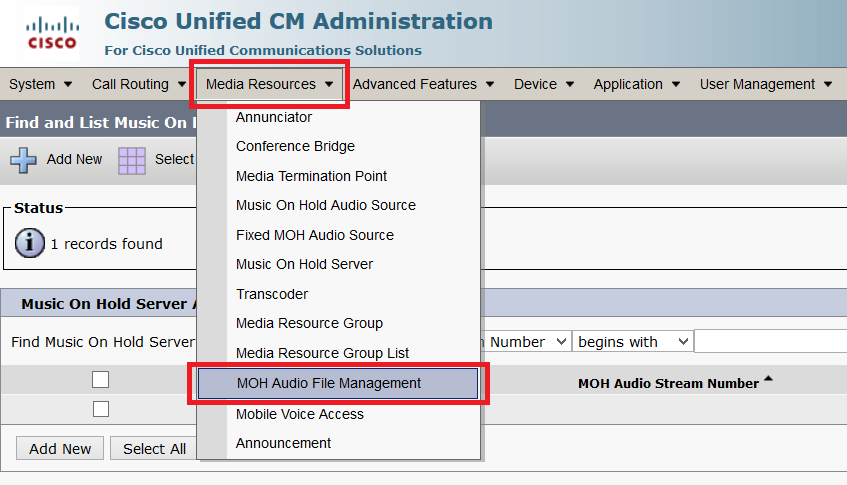Click the bottom Add New button
Viewport: 847px width, 485px height.
point(60,449)
